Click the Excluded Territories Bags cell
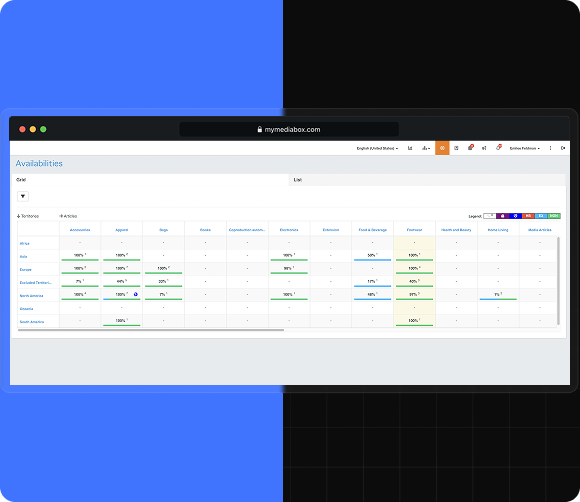The height and width of the screenshot is (502, 580). pyautogui.click(x=163, y=282)
